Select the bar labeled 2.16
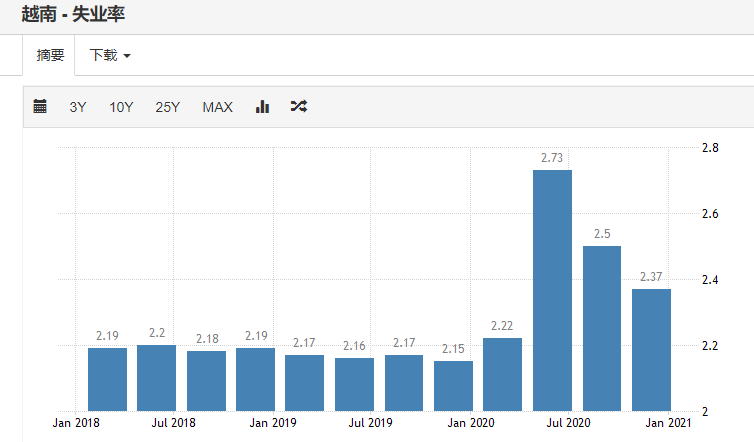 [354, 384]
